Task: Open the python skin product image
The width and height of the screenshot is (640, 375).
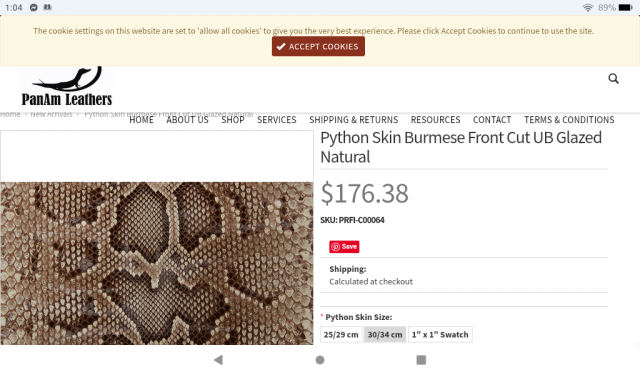Action: click(157, 263)
